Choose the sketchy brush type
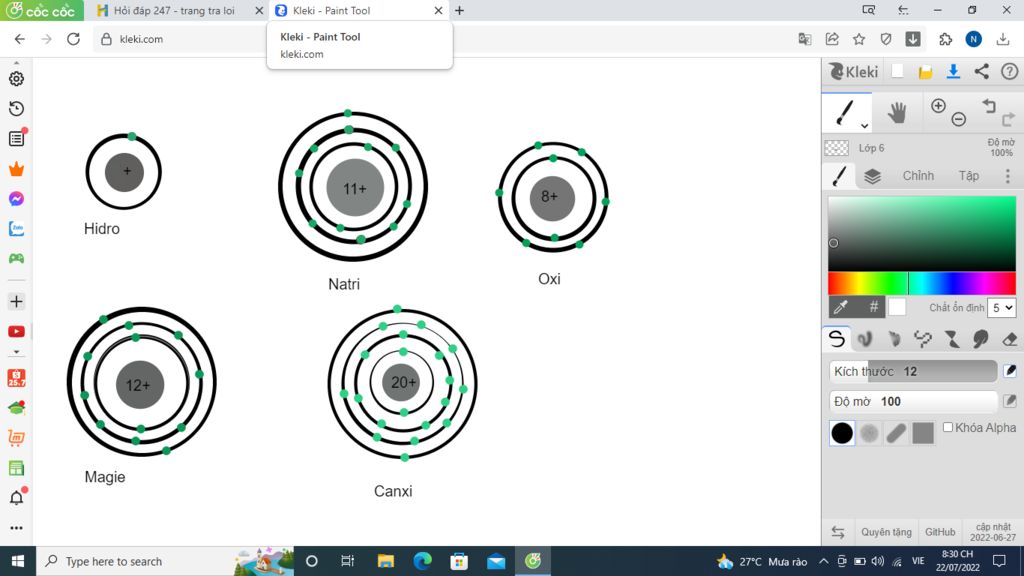Screen dimensions: 1024x576 [894, 338]
